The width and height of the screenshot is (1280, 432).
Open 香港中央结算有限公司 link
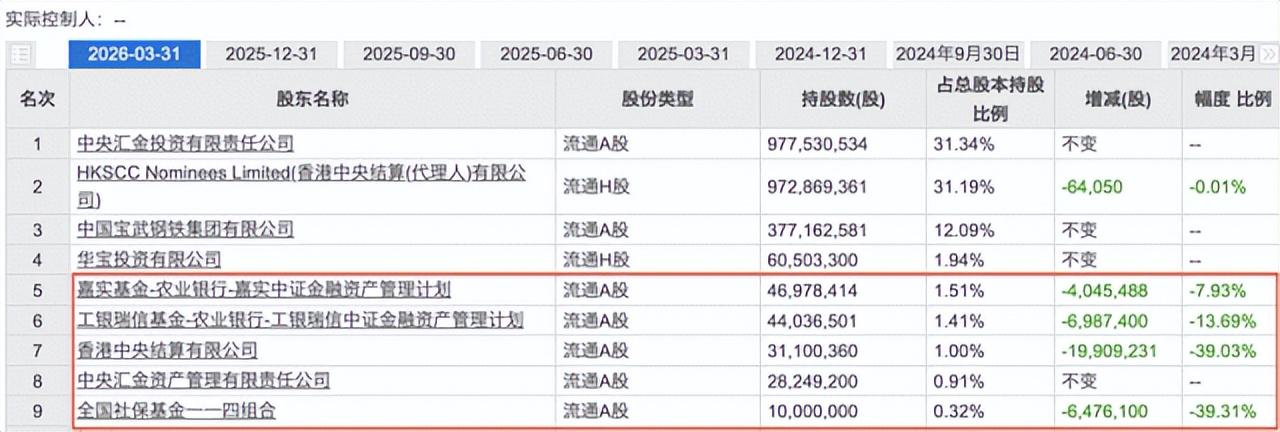tap(167, 350)
